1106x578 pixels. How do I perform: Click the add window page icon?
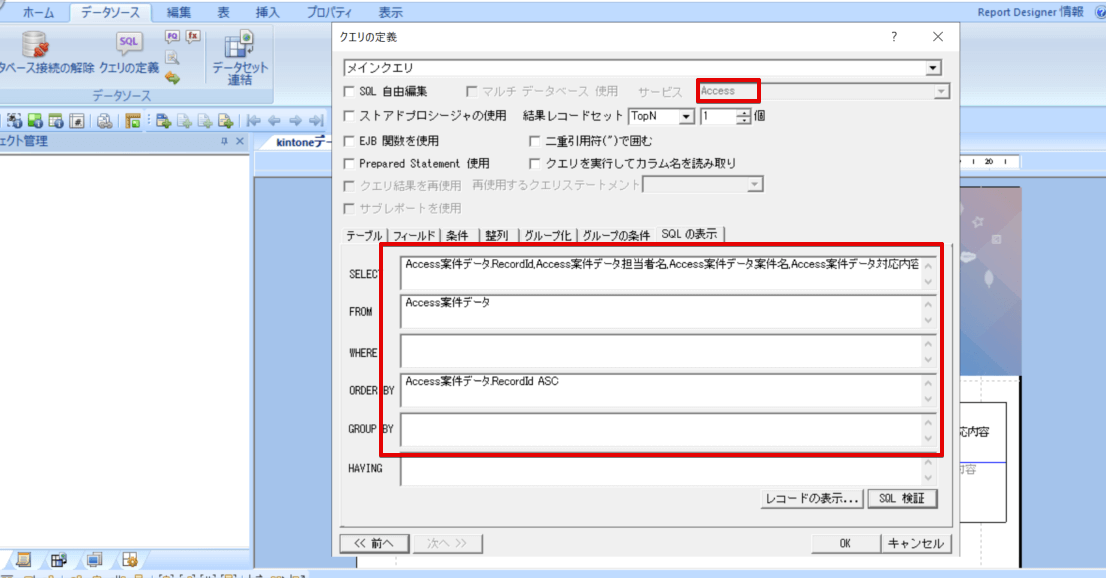(164, 121)
